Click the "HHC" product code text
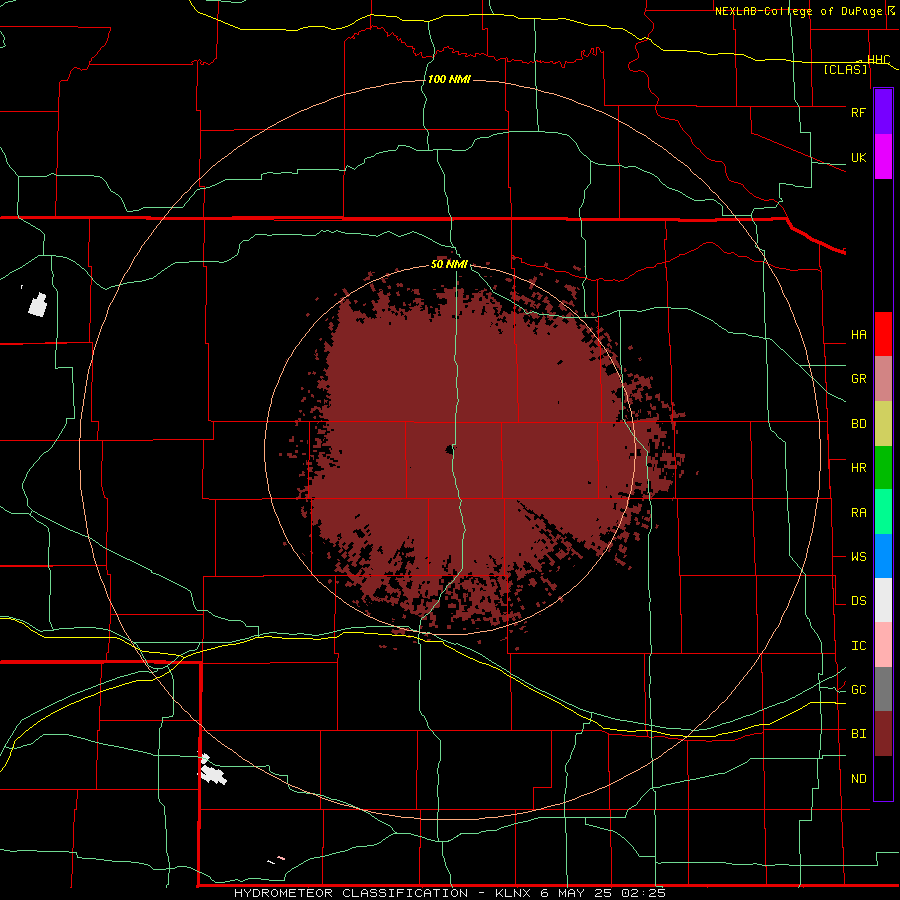 pos(878,60)
